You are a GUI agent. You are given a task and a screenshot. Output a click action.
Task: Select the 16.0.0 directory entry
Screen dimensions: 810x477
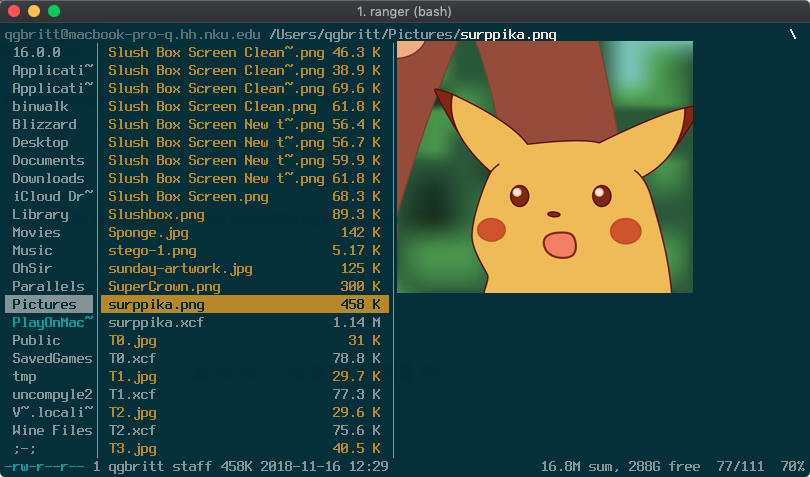pos(36,52)
